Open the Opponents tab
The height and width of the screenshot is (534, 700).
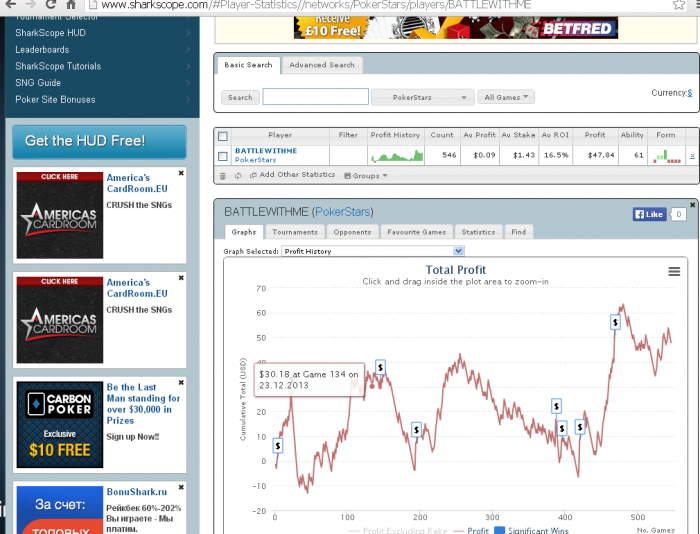point(352,232)
